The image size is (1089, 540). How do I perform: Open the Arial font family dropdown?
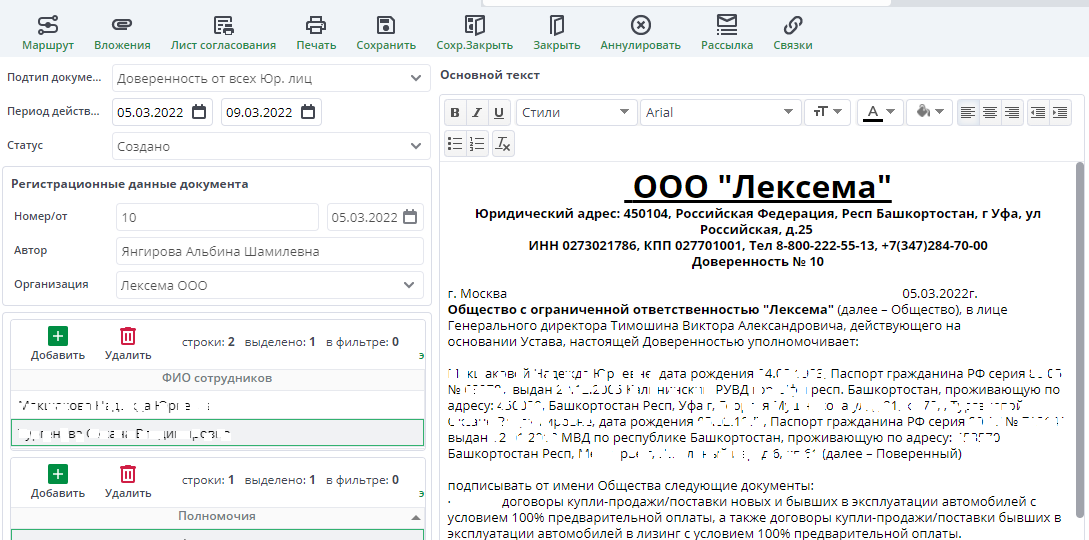click(x=720, y=112)
